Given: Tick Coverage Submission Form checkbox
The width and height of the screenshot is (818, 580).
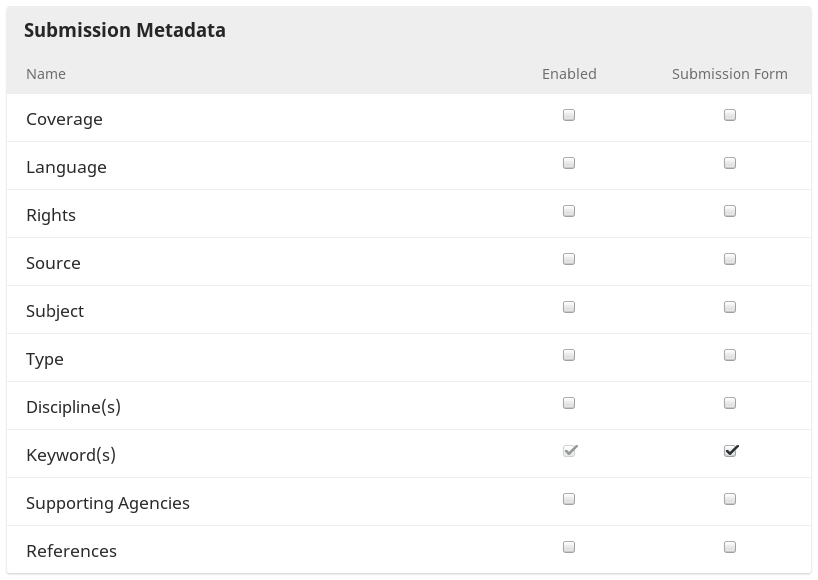Looking at the screenshot, I should [x=730, y=115].
